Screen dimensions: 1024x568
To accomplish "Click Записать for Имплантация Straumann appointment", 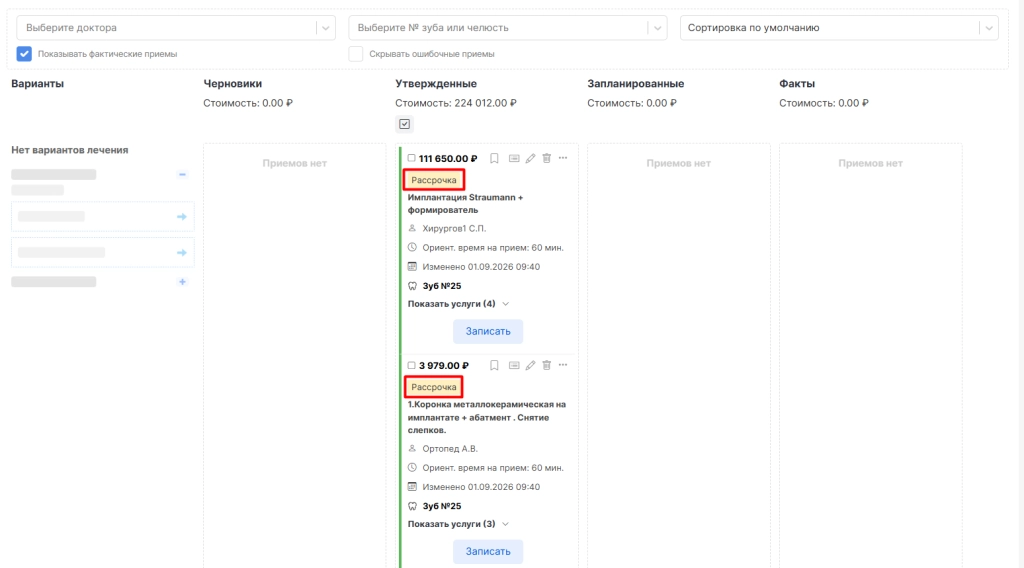I will click(x=488, y=331).
